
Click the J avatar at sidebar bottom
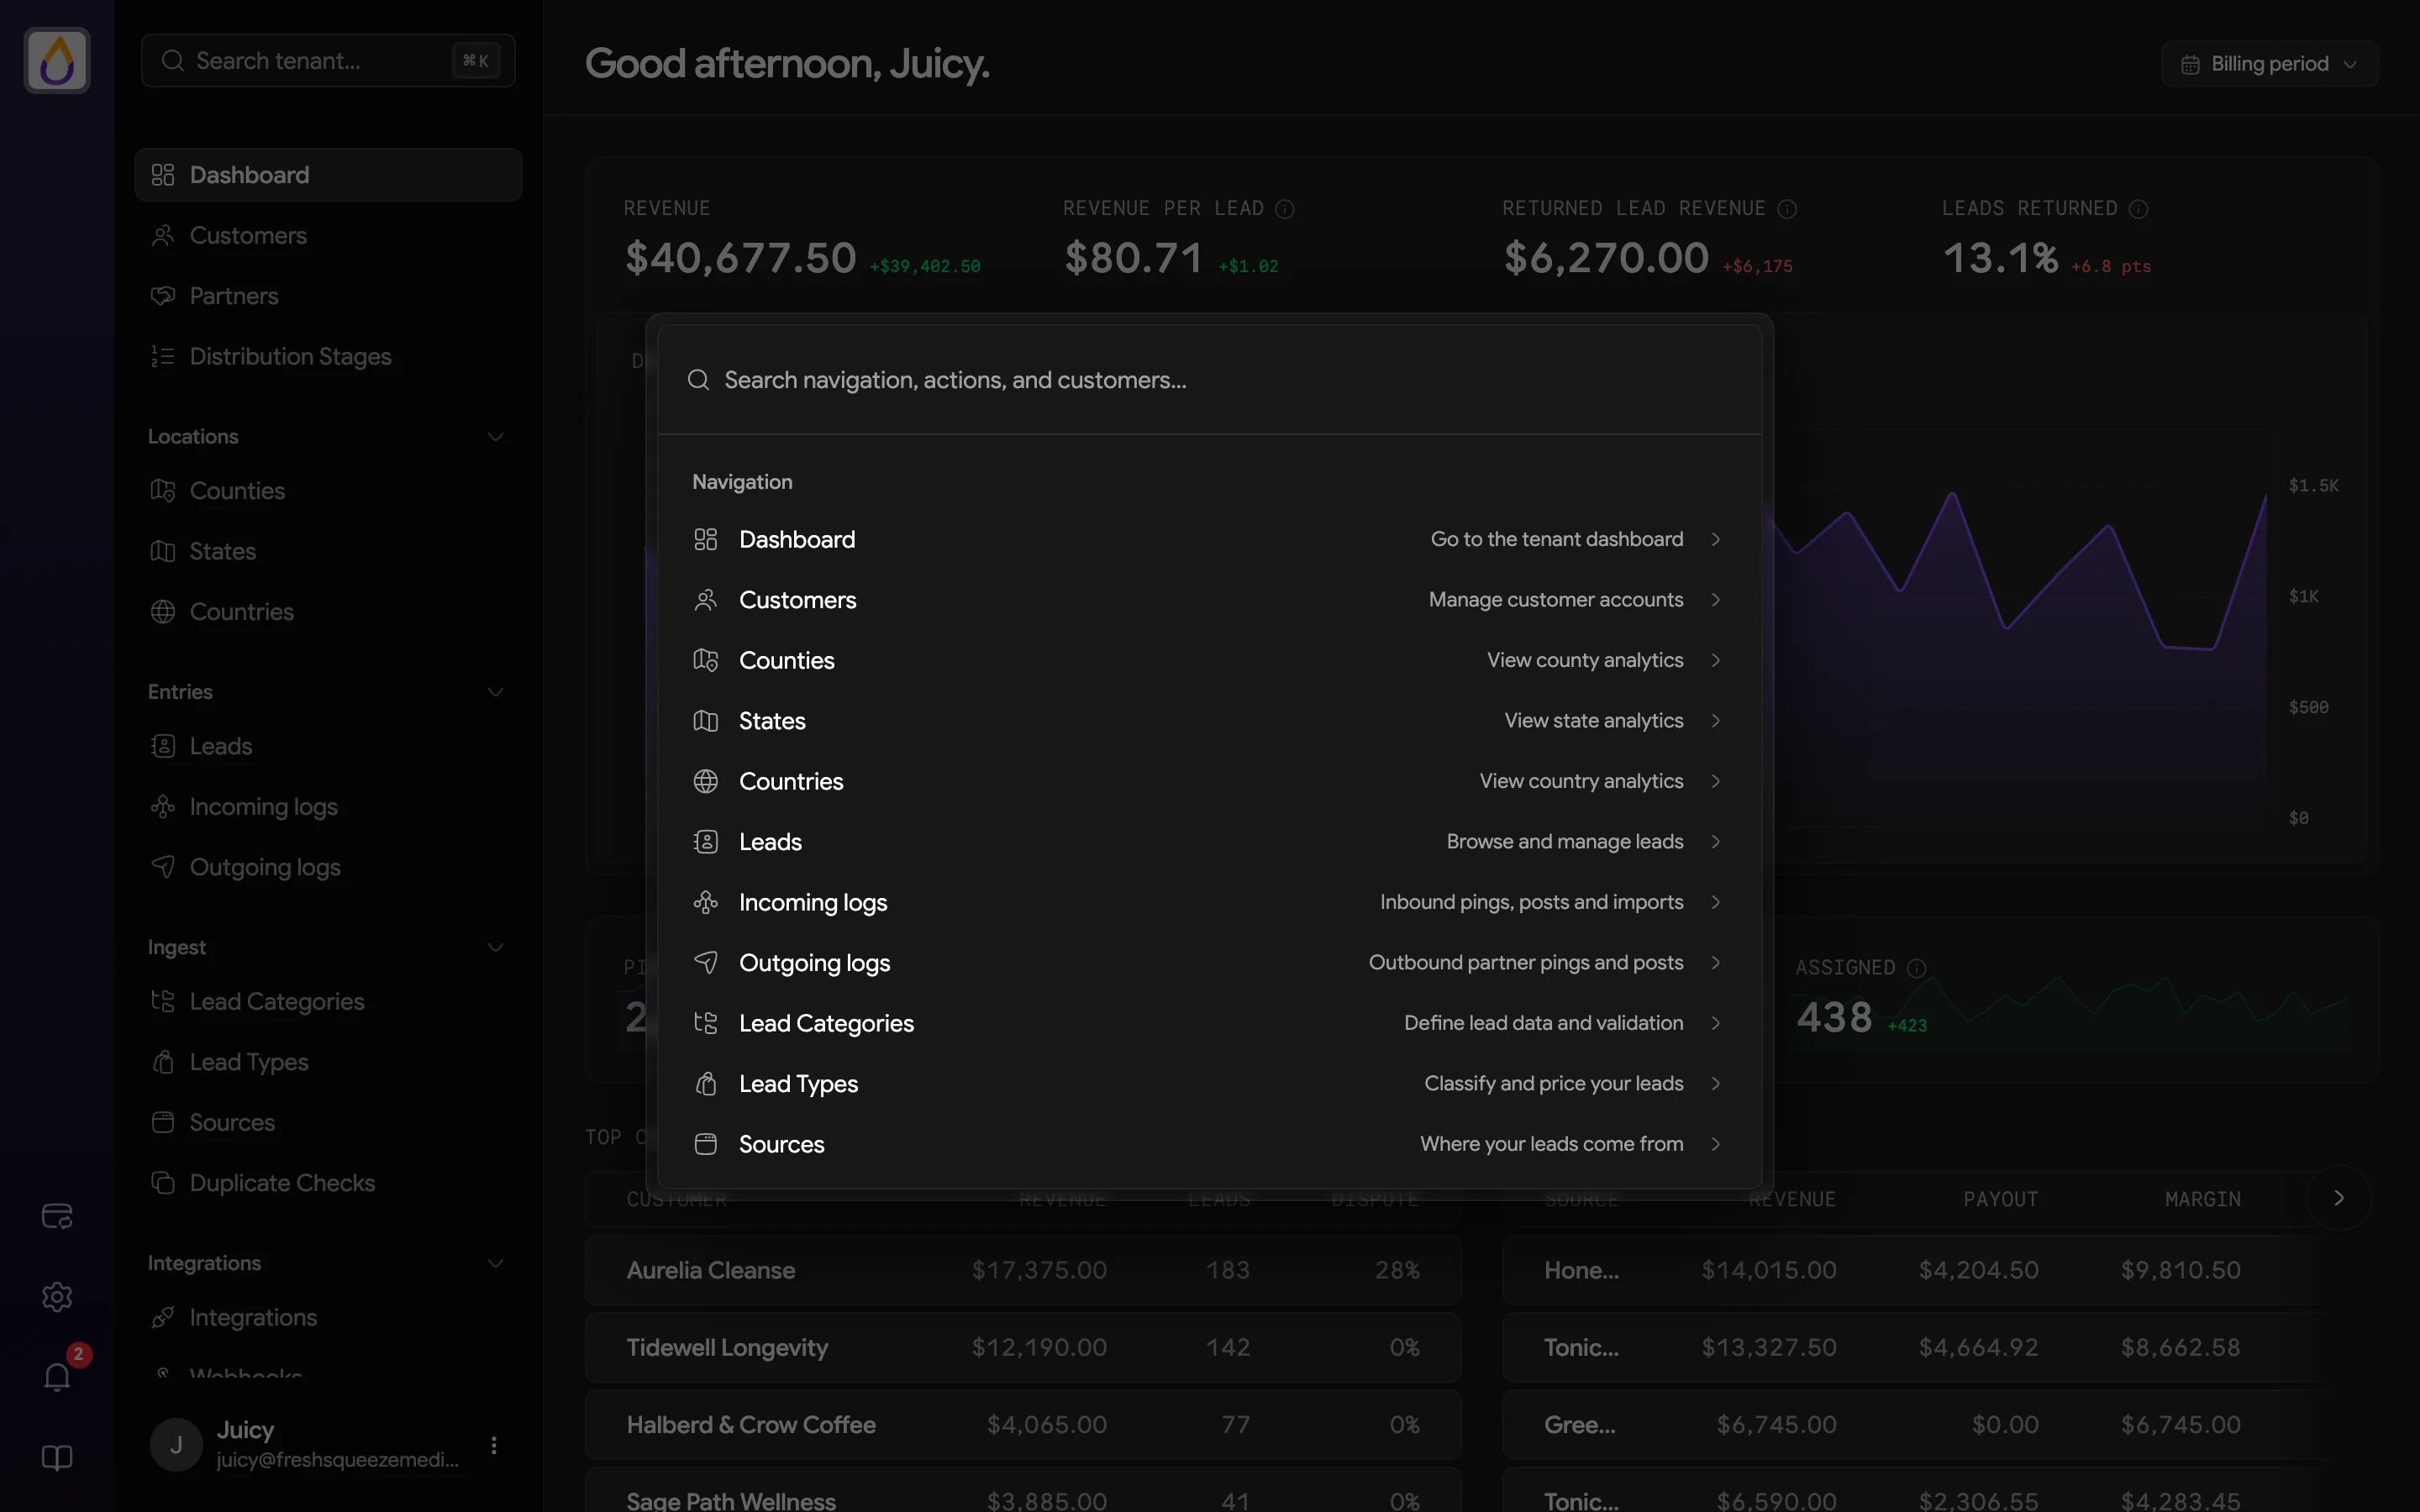(176, 1445)
